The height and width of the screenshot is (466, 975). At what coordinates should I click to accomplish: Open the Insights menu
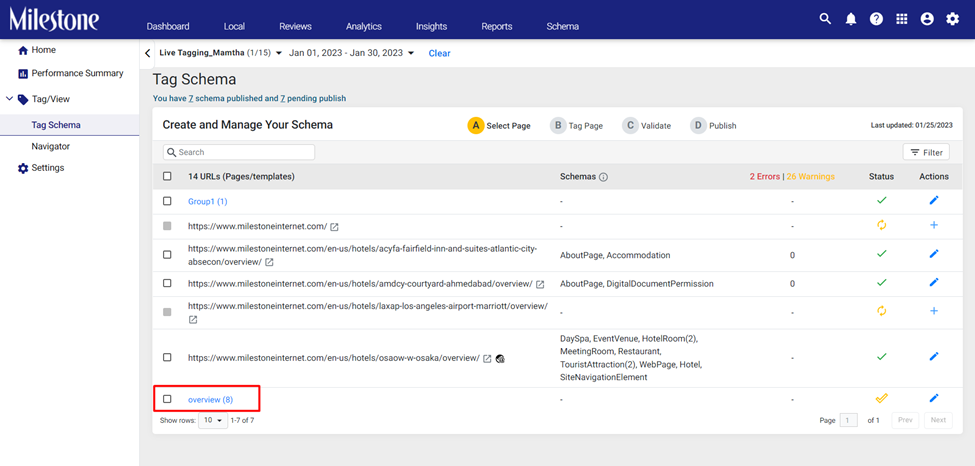tap(432, 26)
